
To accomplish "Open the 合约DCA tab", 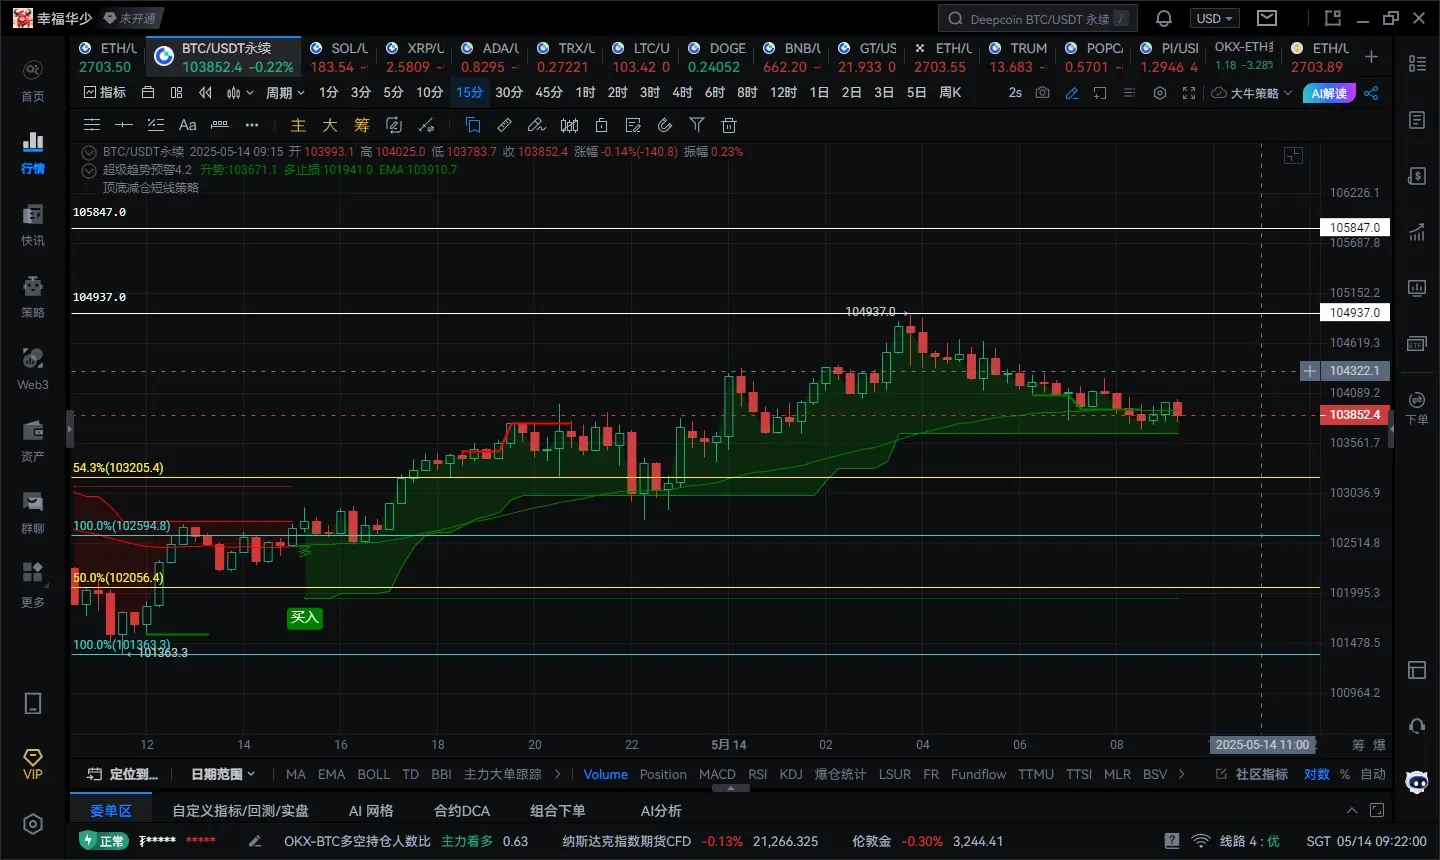I will pos(462,810).
